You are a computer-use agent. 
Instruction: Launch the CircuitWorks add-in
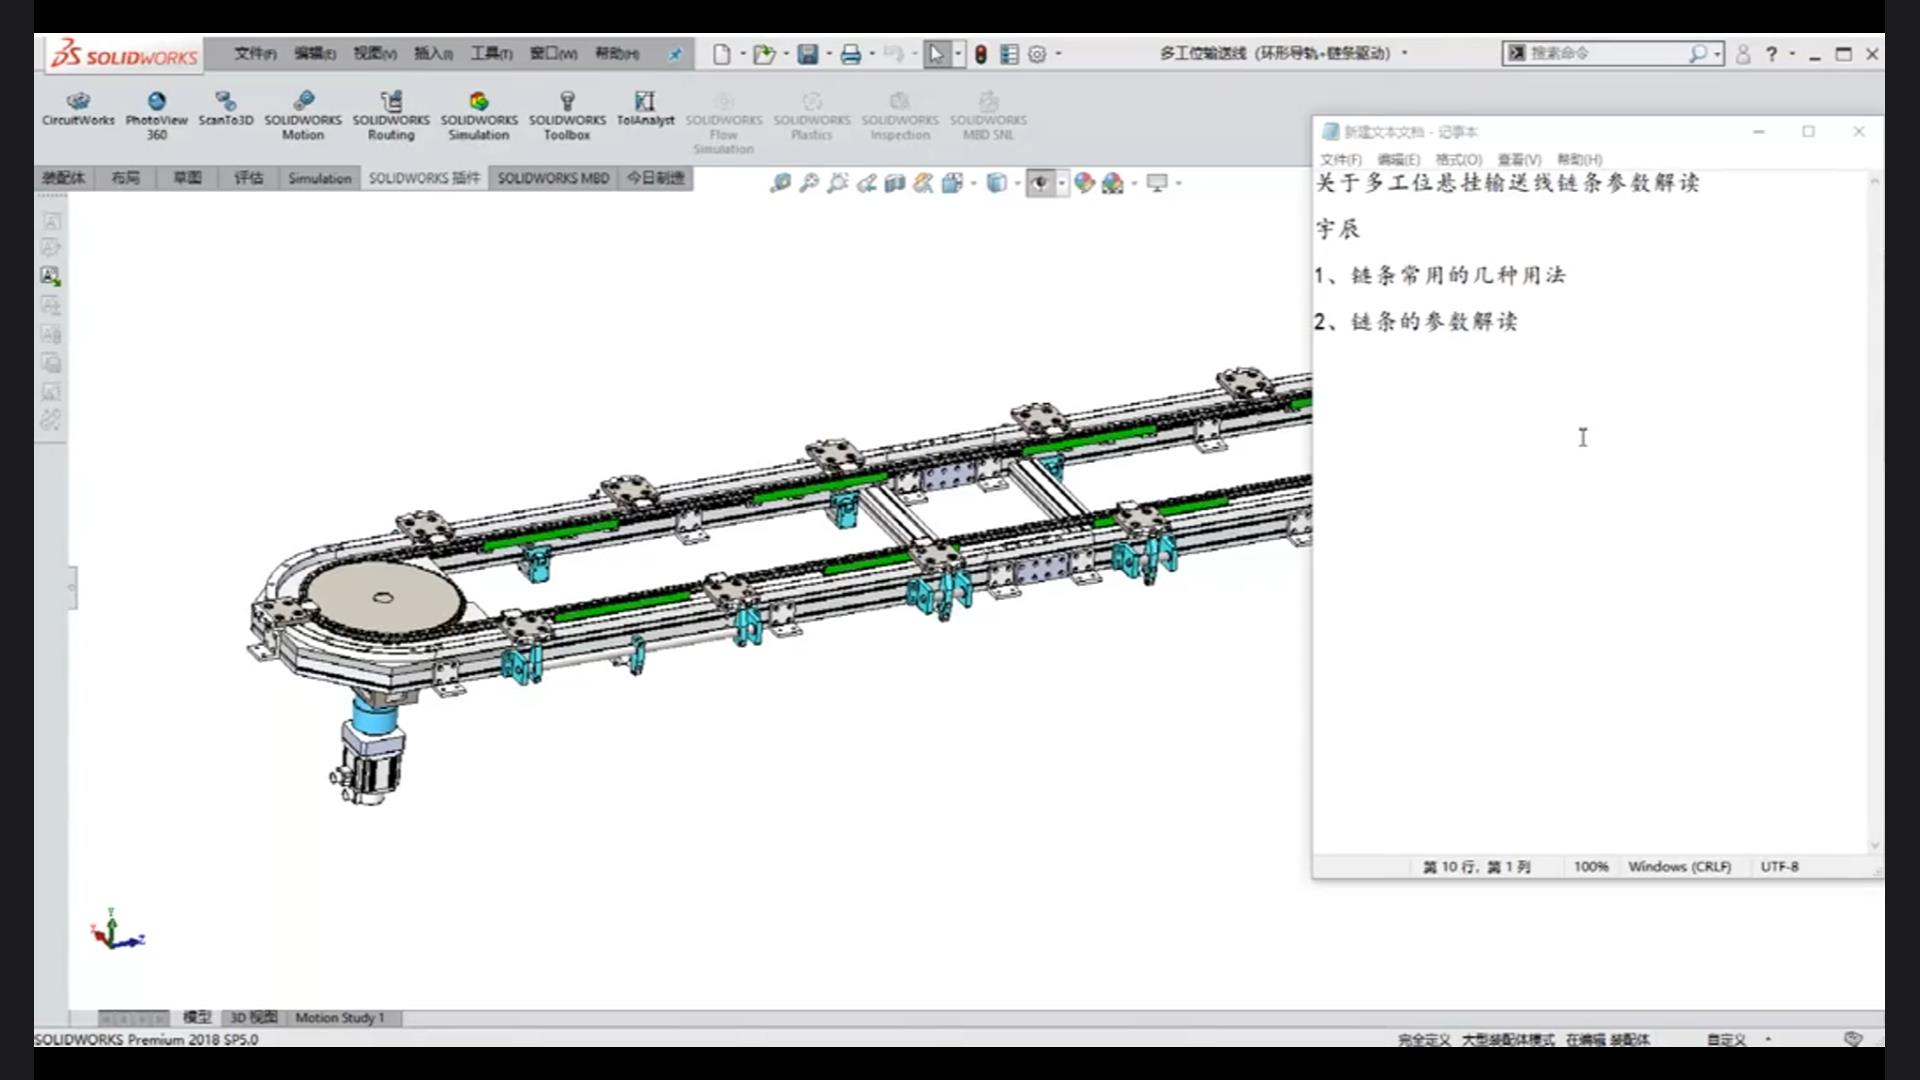(78, 109)
